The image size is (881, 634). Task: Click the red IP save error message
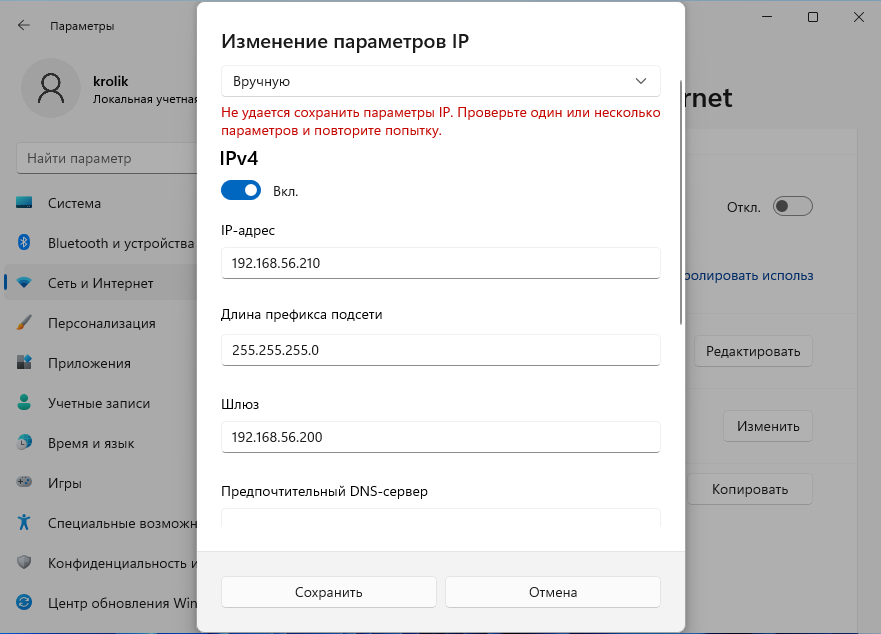tap(440, 121)
